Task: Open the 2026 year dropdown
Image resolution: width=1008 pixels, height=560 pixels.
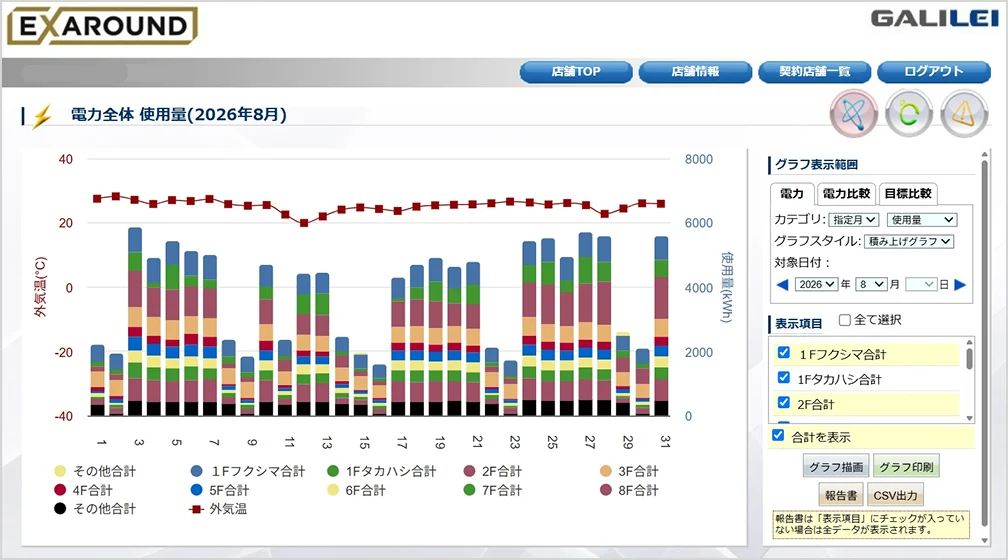Action: (816, 284)
